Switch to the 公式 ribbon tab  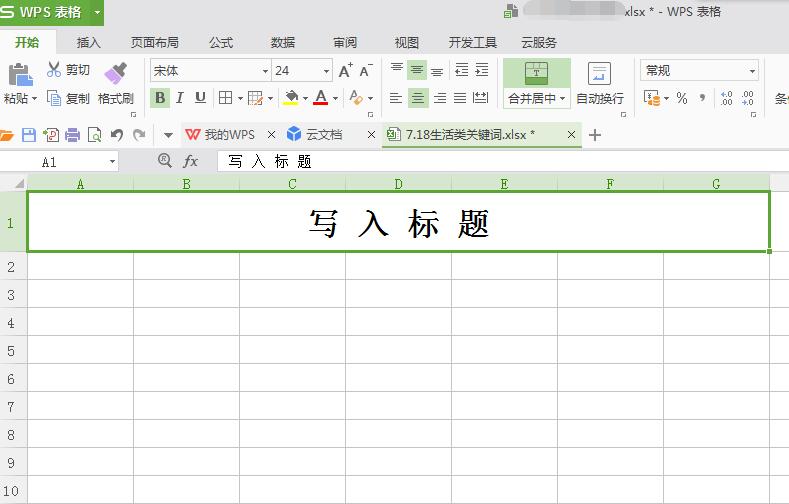pyautogui.click(x=221, y=43)
